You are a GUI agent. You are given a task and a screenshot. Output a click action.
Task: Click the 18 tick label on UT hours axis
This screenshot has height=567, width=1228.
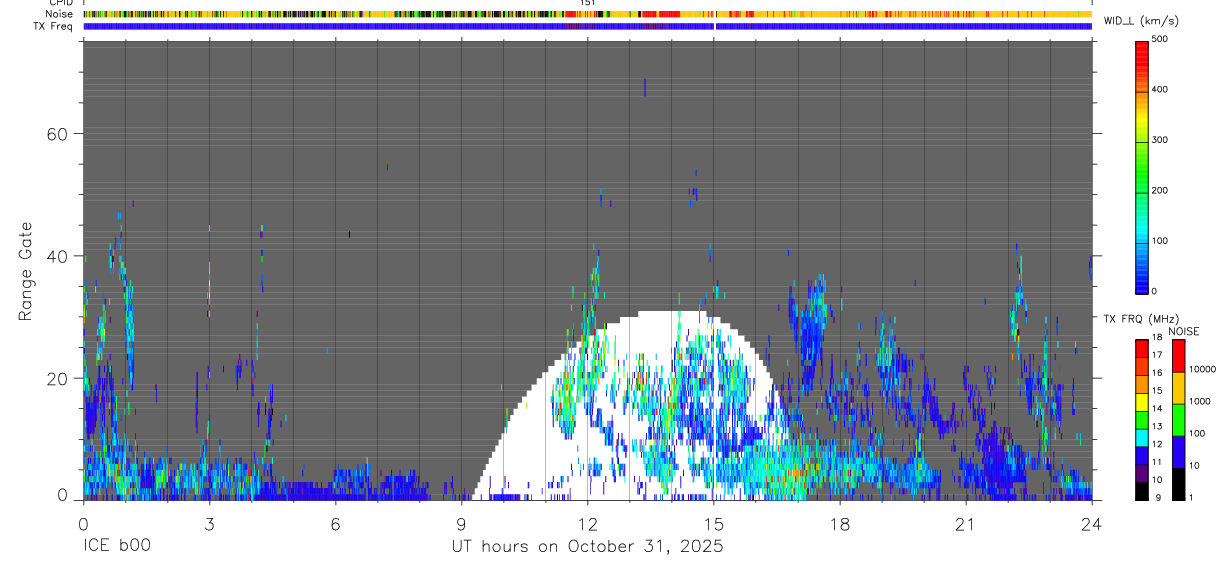[839, 524]
